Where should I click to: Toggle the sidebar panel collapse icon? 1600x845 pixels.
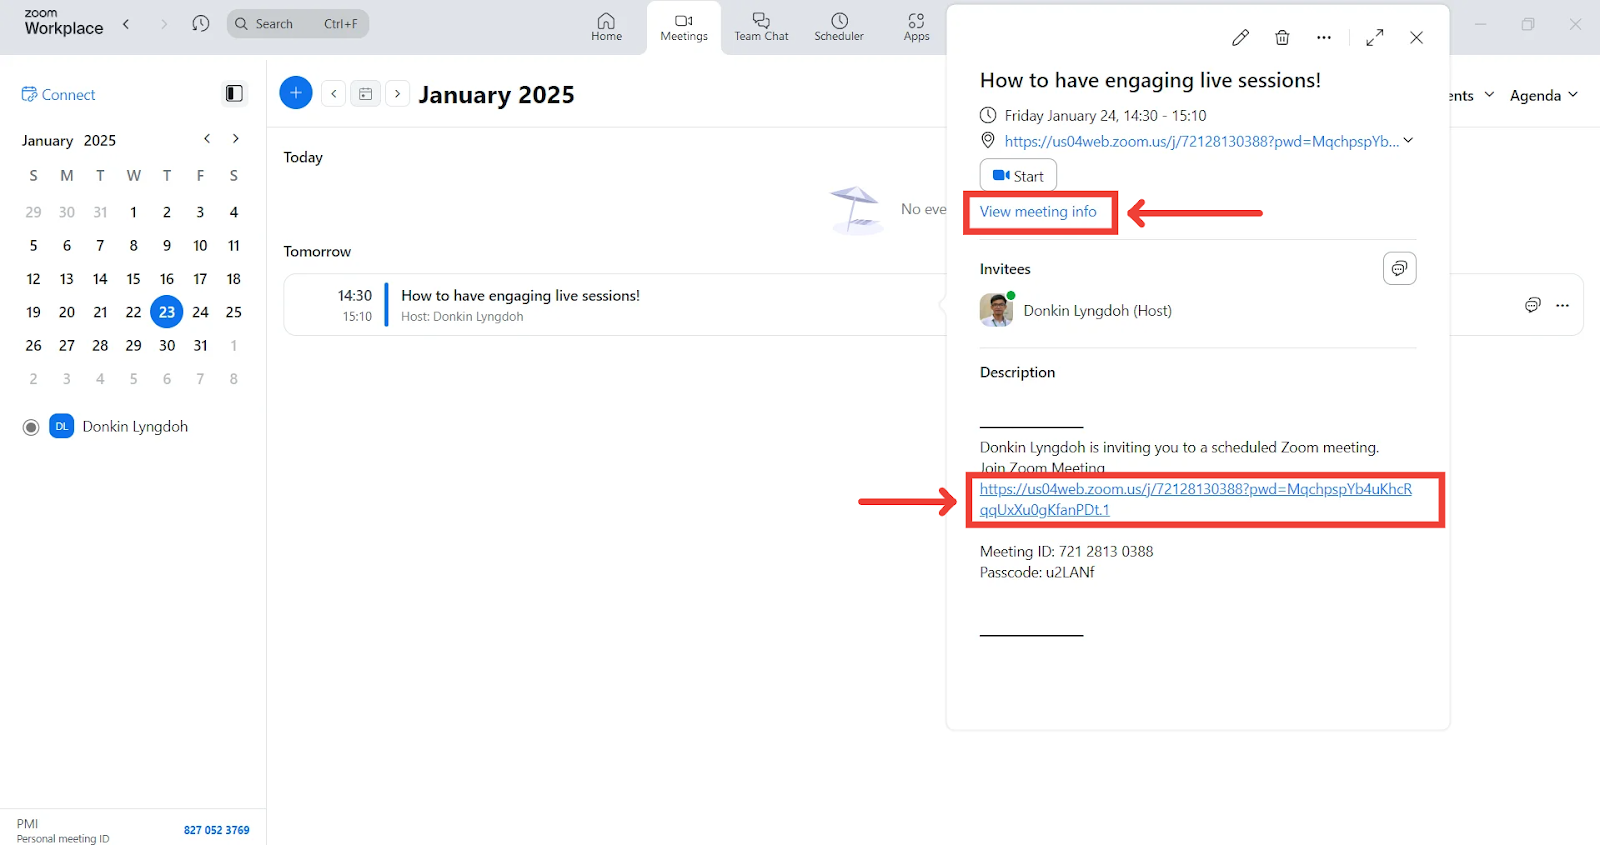click(234, 94)
